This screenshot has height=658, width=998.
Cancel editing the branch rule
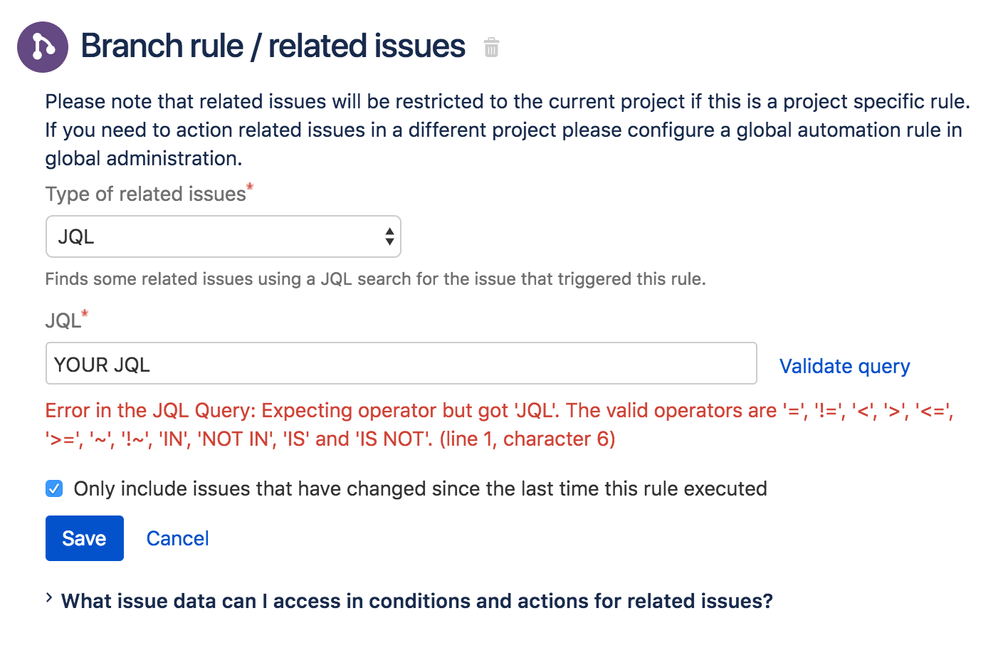(x=178, y=538)
